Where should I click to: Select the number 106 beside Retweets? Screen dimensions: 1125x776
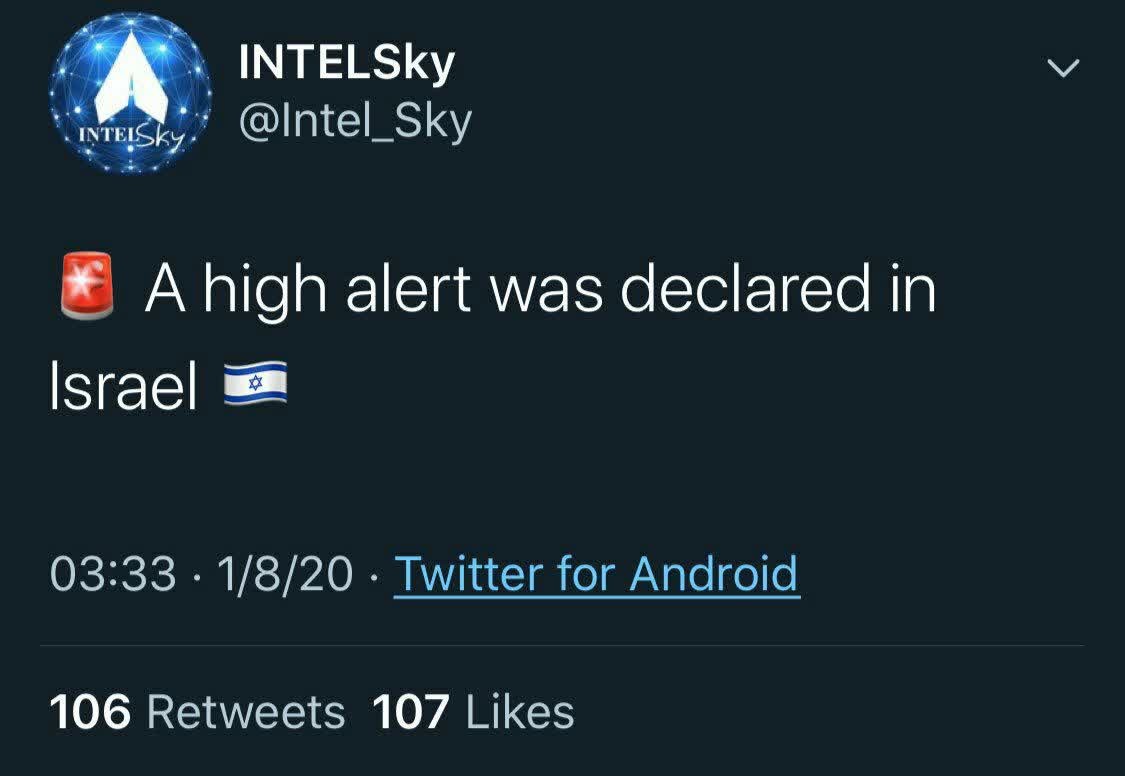90,712
